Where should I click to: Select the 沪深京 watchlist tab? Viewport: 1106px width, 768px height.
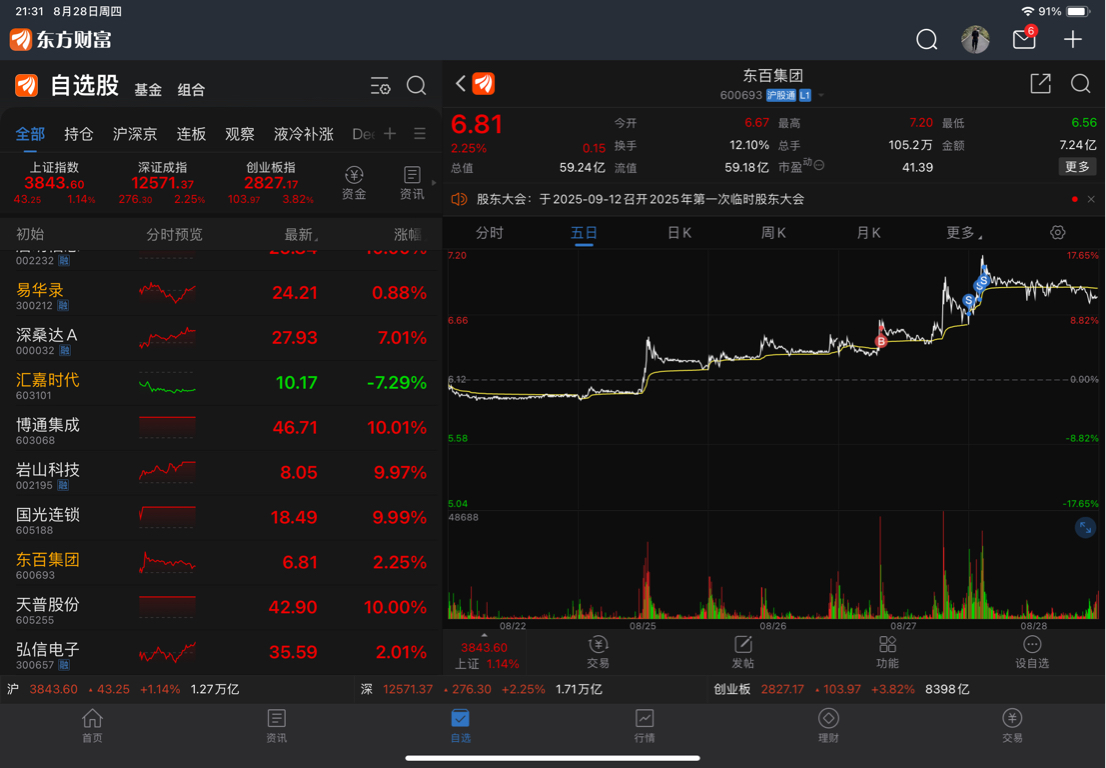point(135,134)
